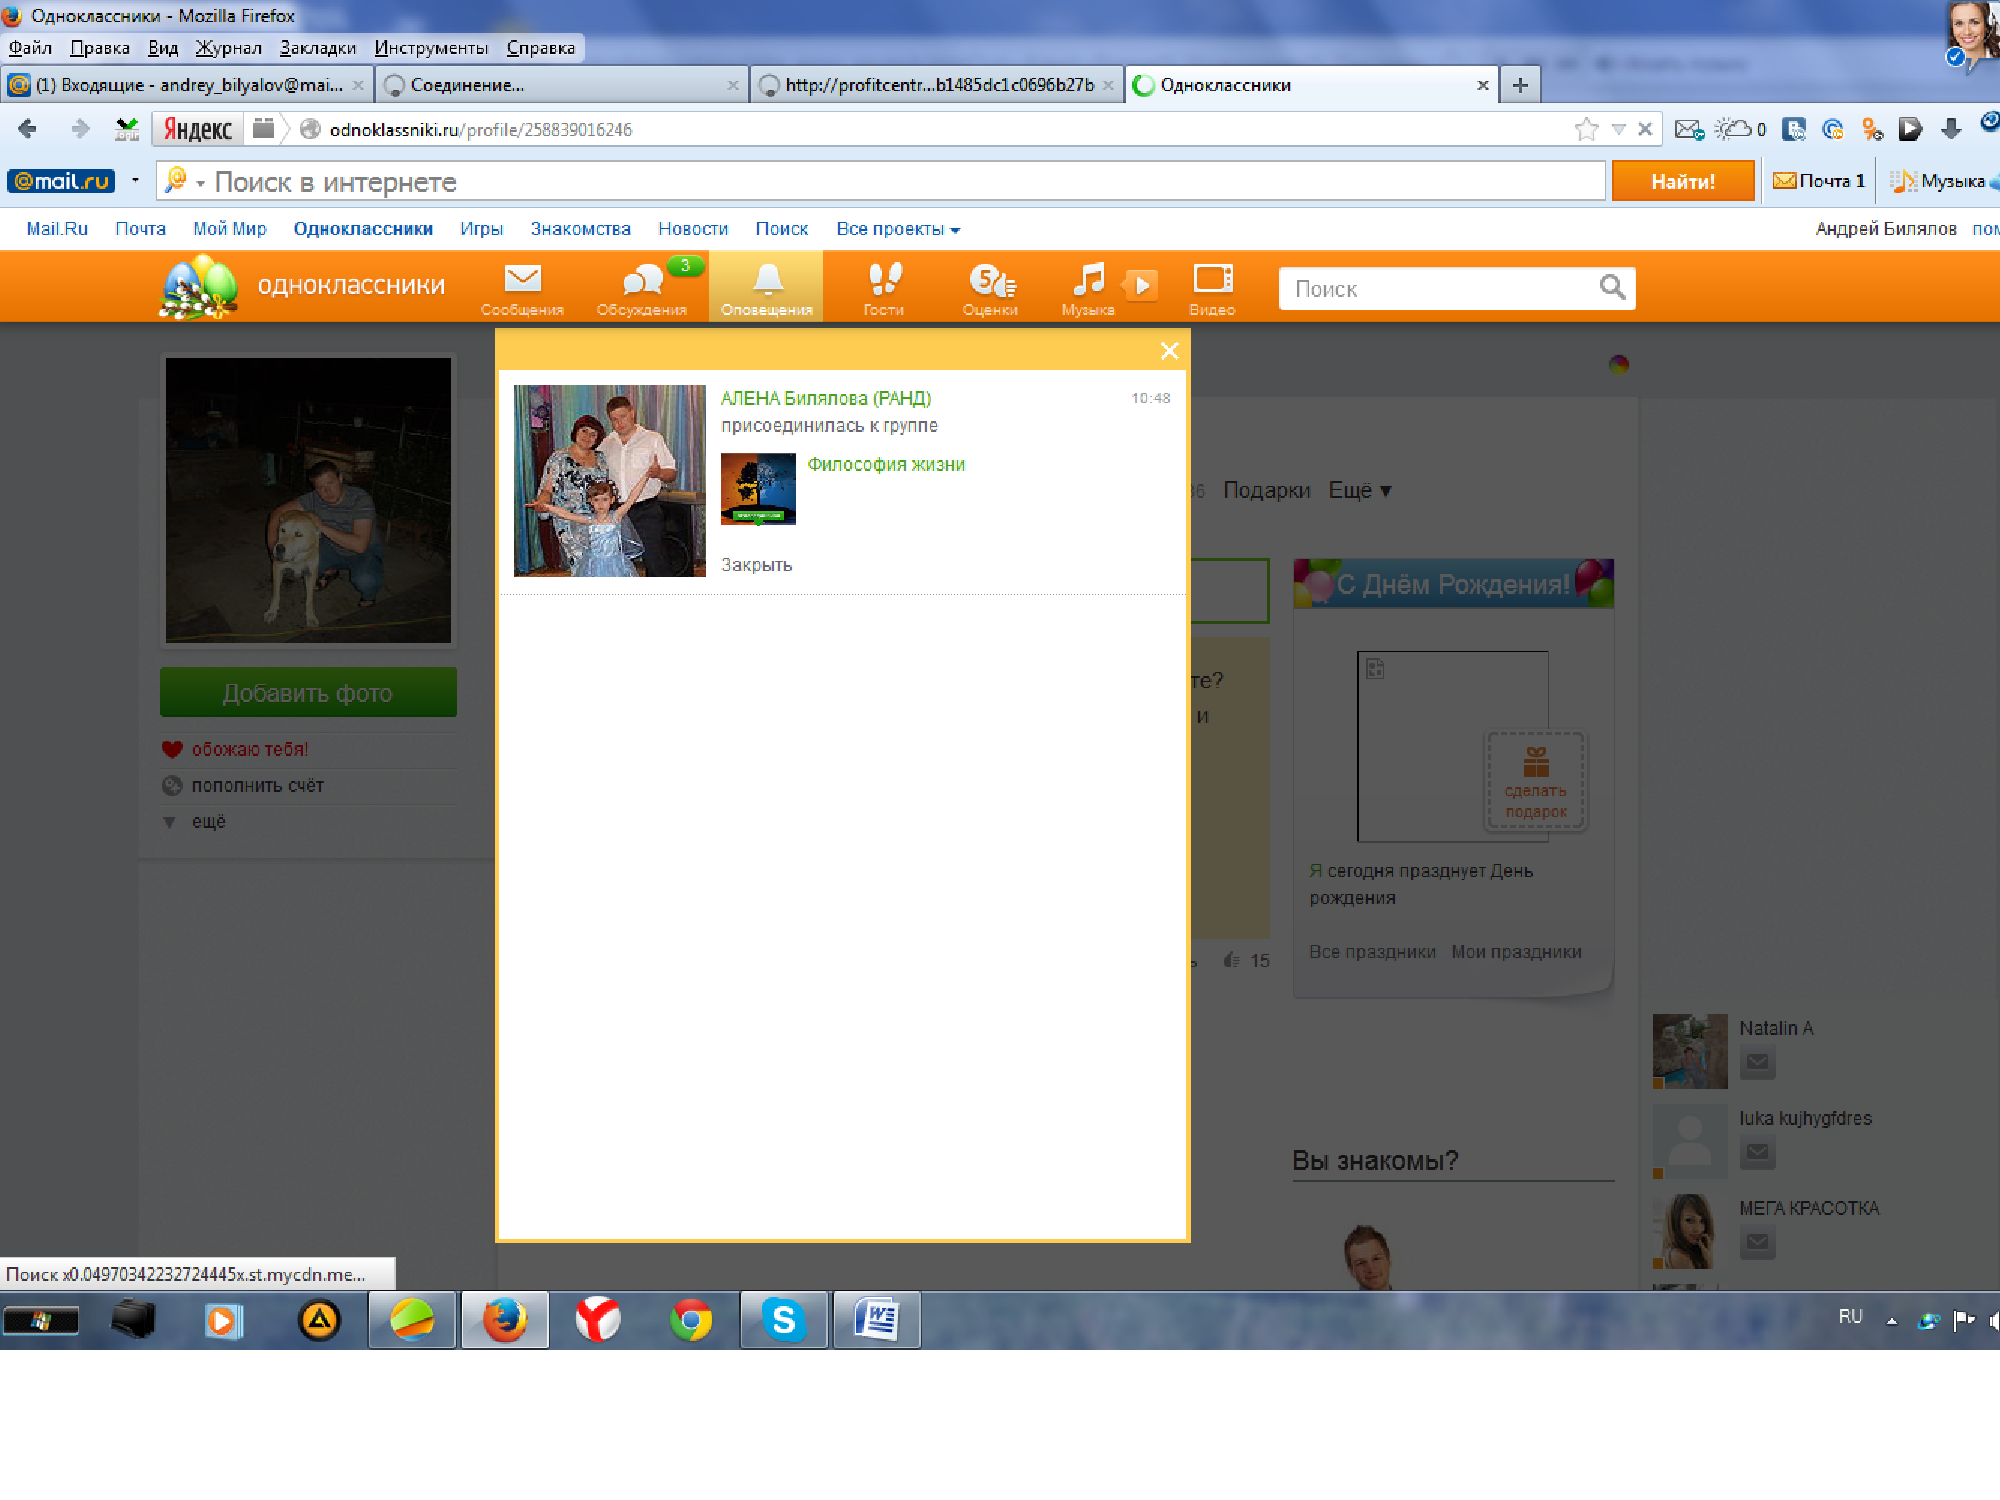The height and width of the screenshot is (1500, 2000).
Task: Open Yandex browser from the taskbar
Action: coord(598,1320)
